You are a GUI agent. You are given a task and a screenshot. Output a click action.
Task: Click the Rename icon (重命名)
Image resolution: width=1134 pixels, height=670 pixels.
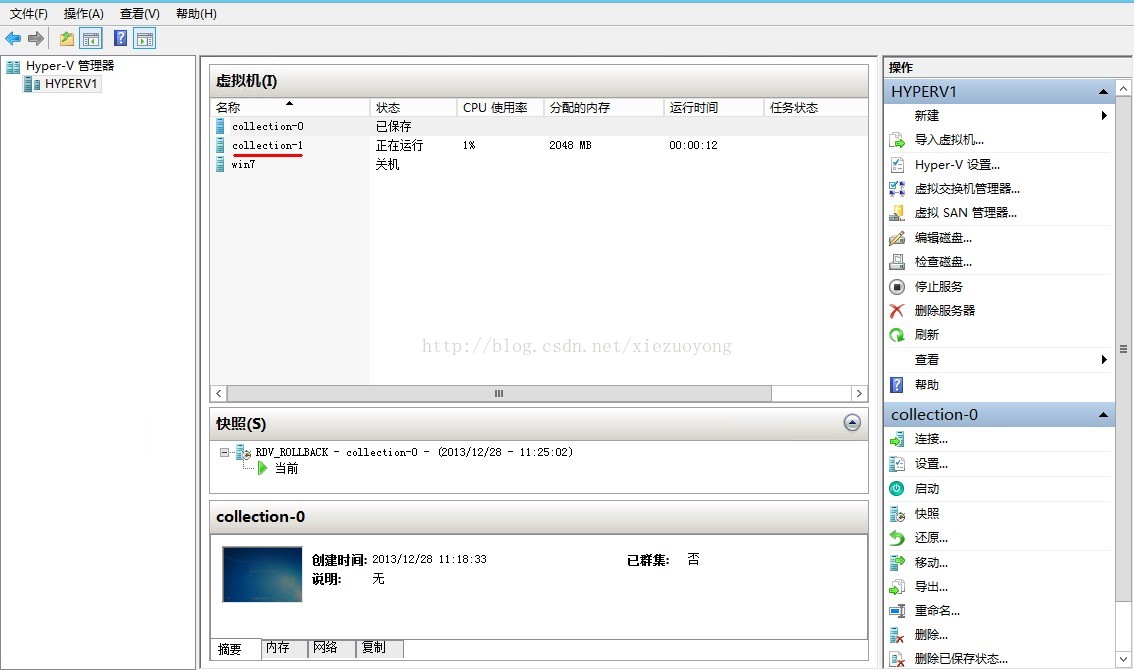(x=897, y=611)
